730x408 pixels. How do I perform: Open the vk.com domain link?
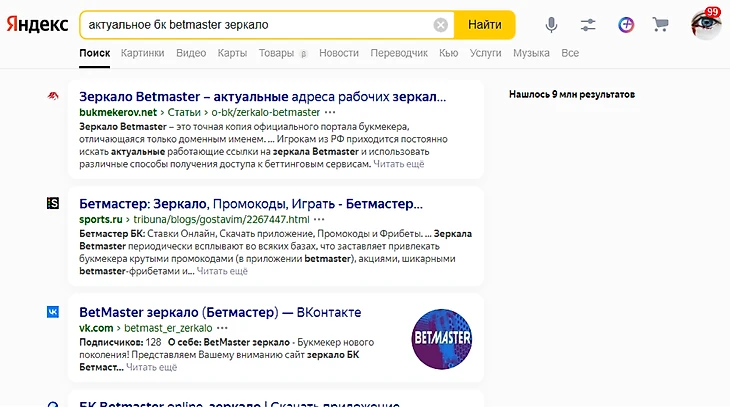tap(96, 328)
